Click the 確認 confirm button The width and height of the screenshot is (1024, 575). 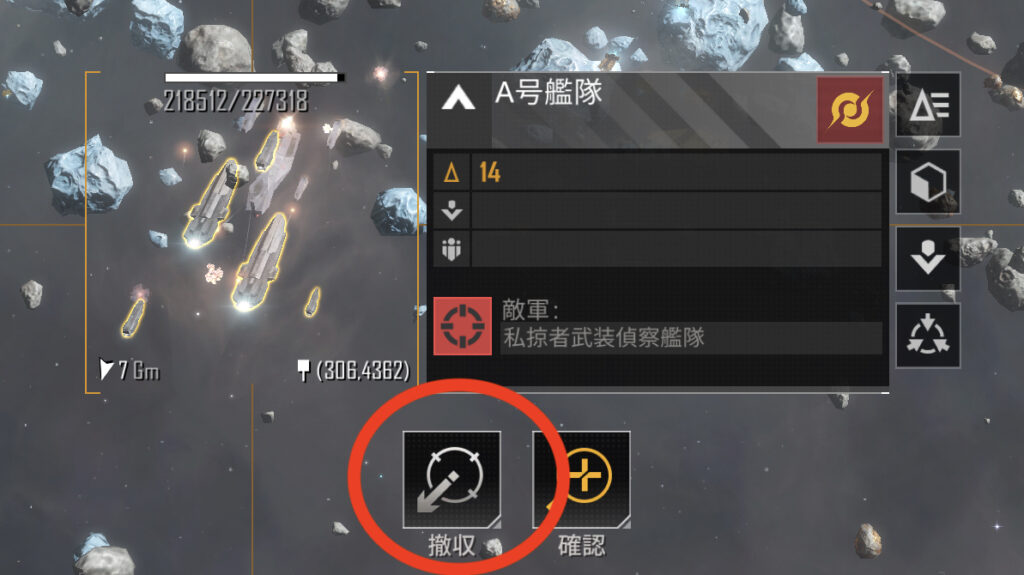[x=581, y=480]
